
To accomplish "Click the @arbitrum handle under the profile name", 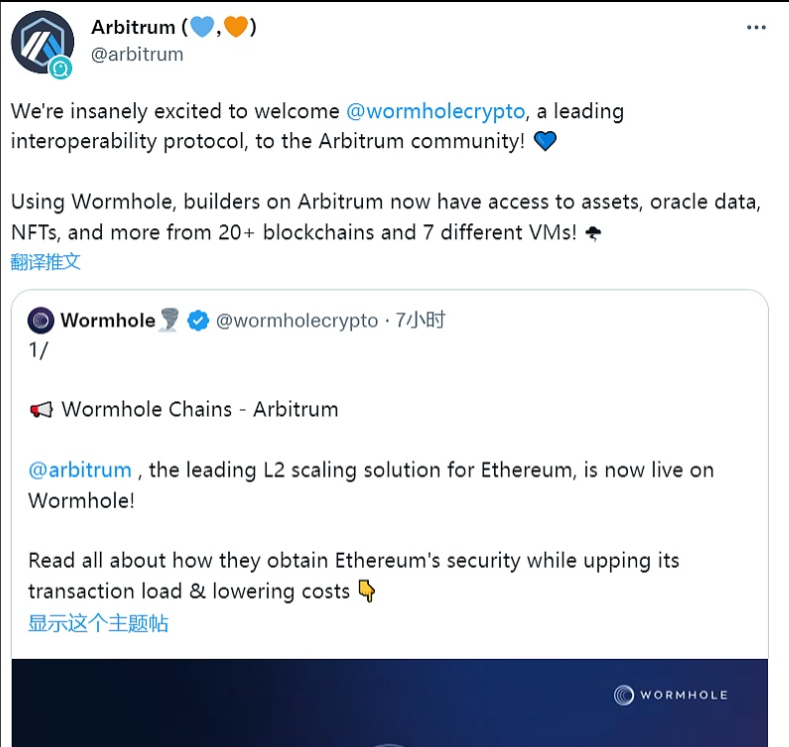I will [x=137, y=54].
